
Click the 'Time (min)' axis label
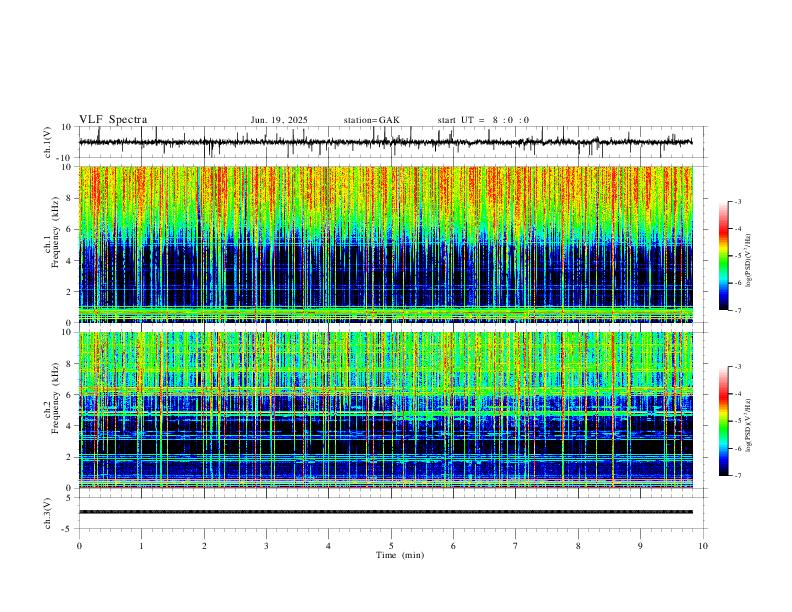point(400,555)
